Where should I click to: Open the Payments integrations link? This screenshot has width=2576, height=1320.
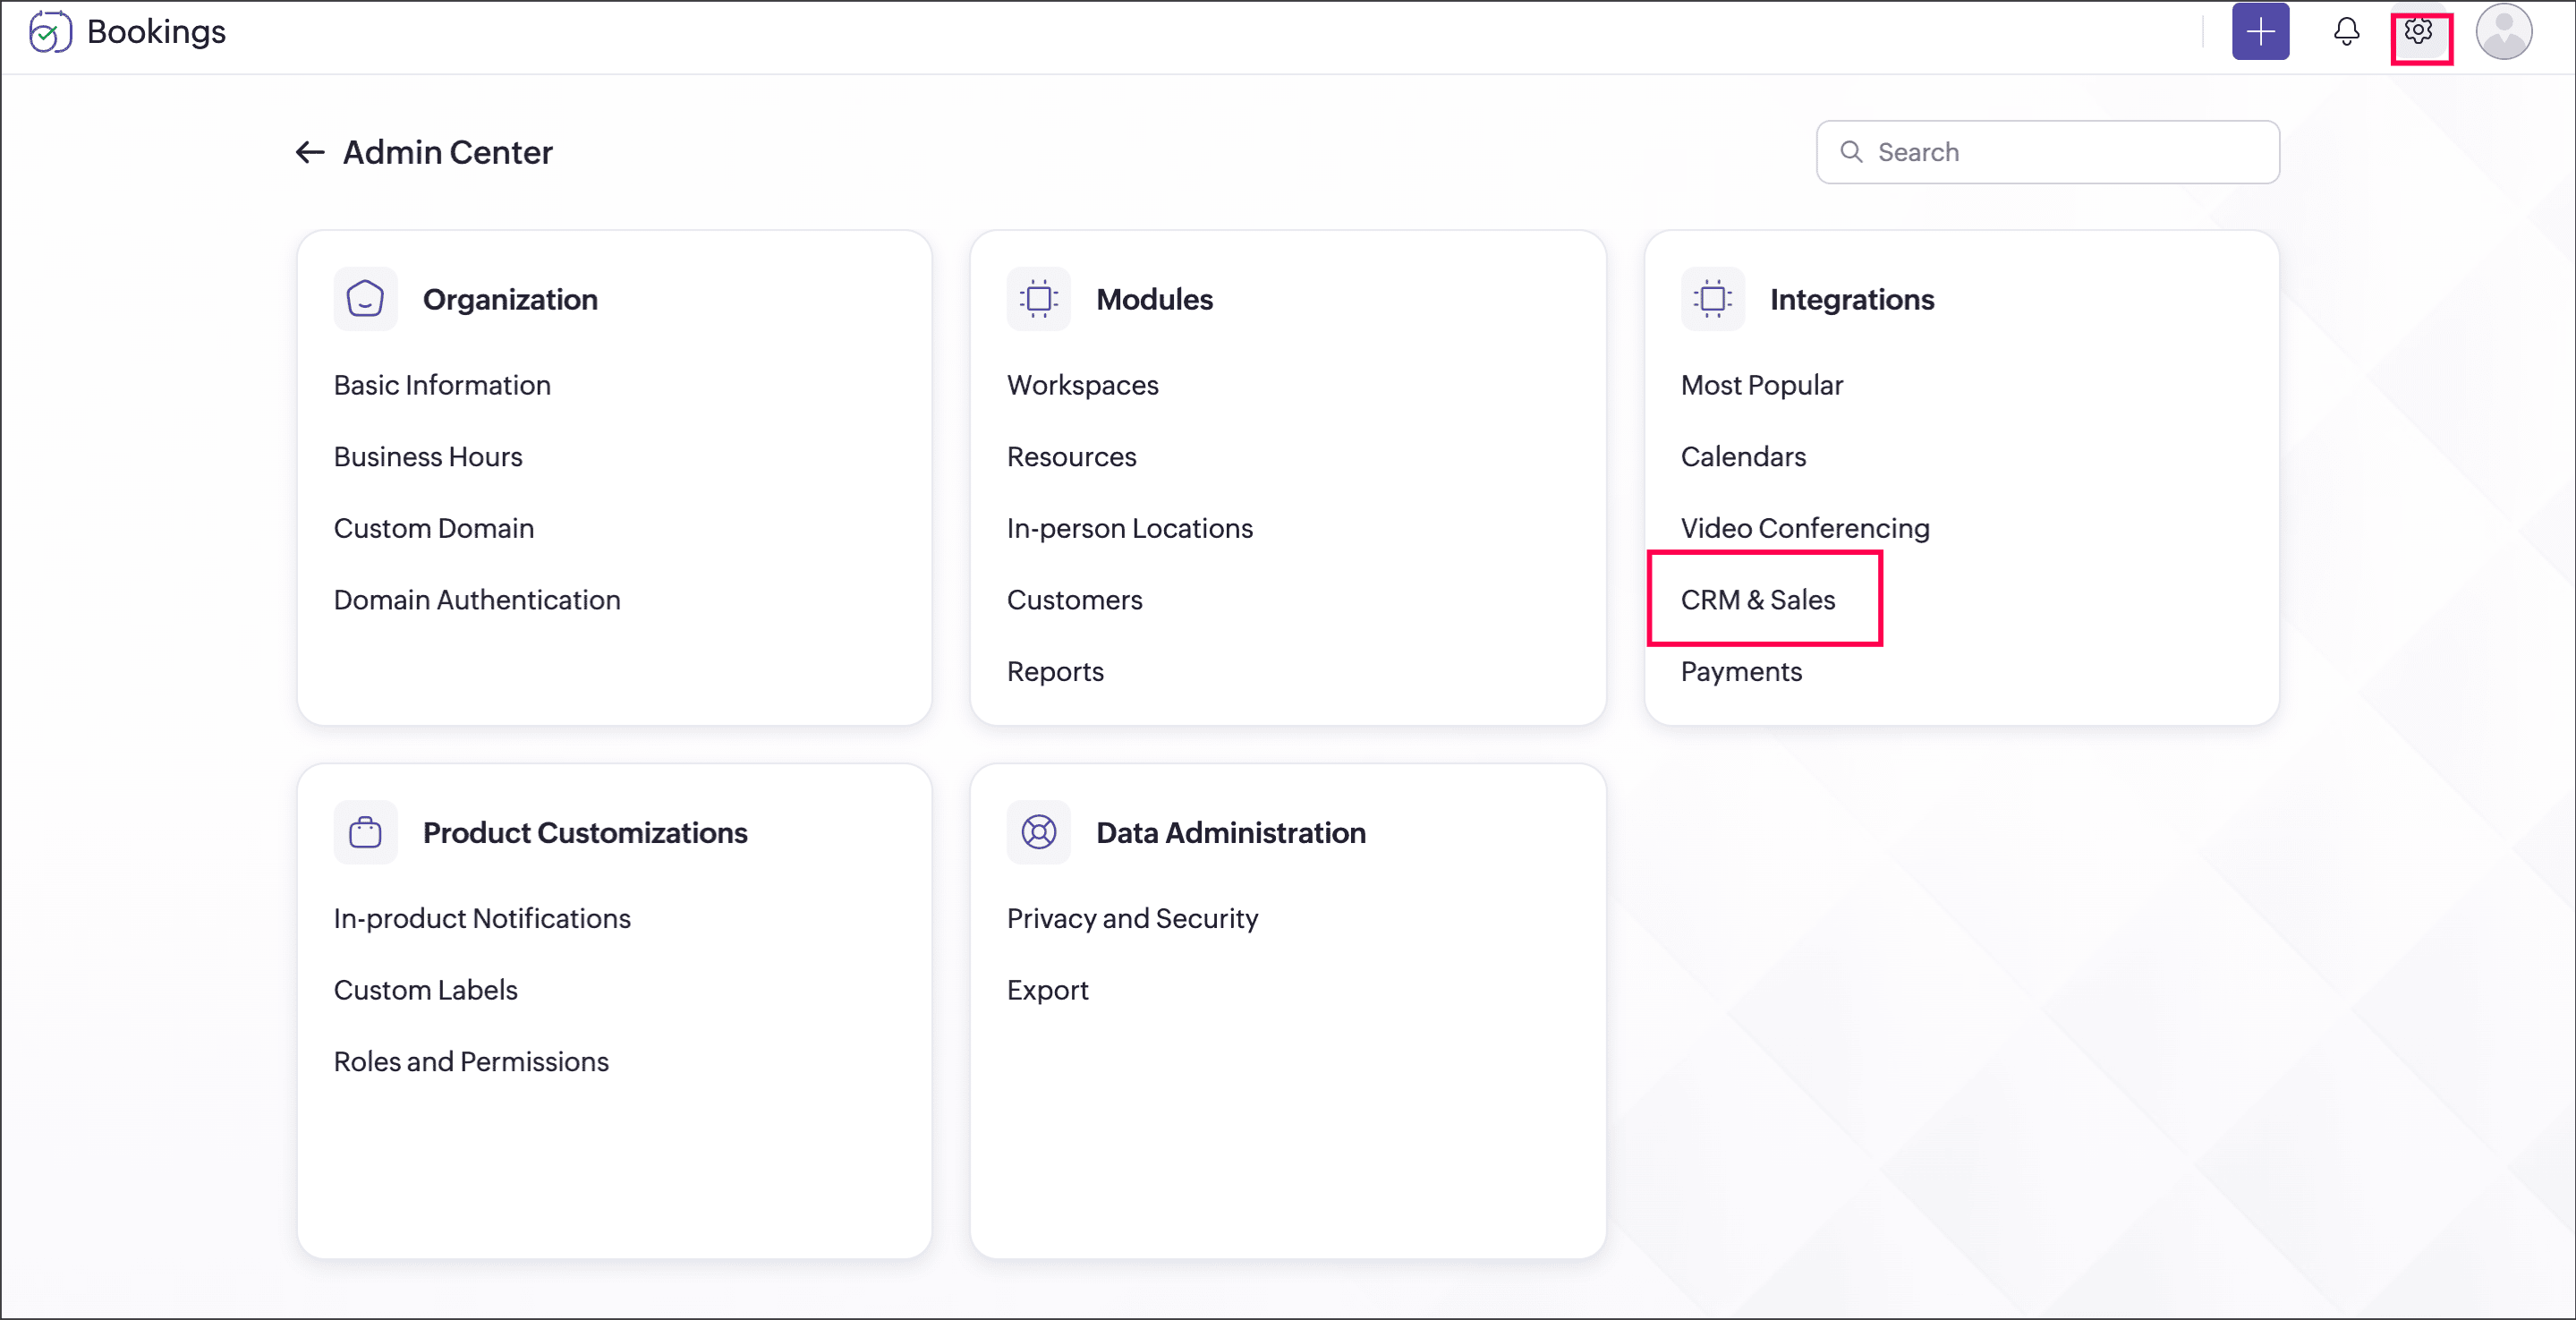click(x=1740, y=671)
